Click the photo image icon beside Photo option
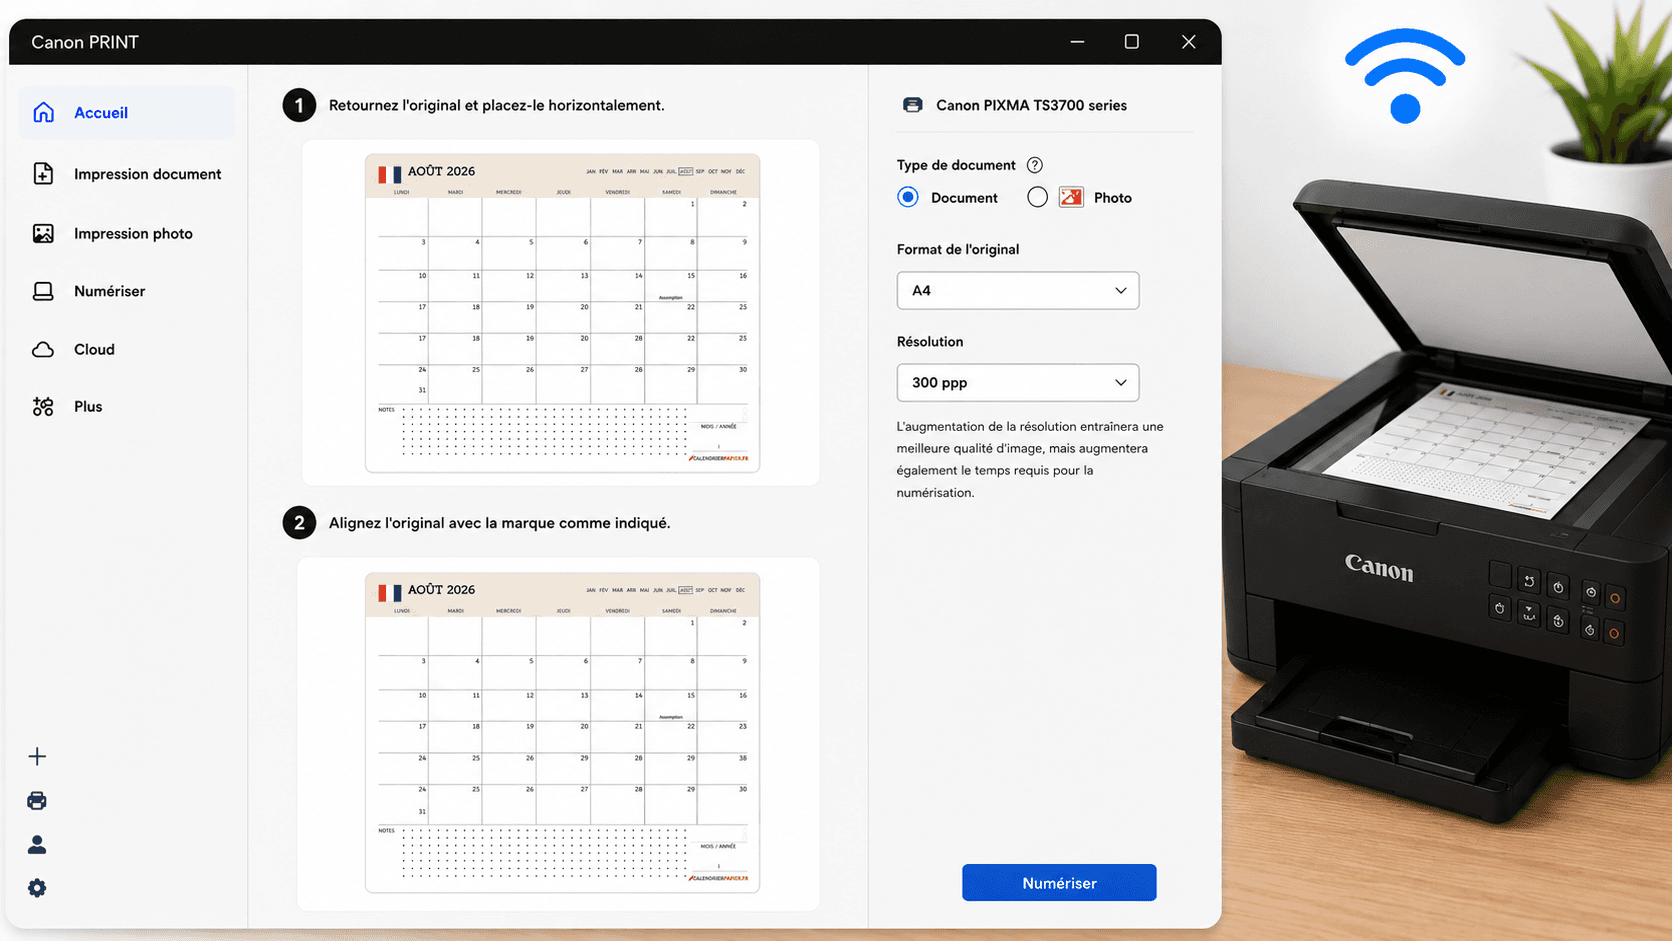Screen dimensions: 1672x941 pyautogui.click(x=1071, y=197)
